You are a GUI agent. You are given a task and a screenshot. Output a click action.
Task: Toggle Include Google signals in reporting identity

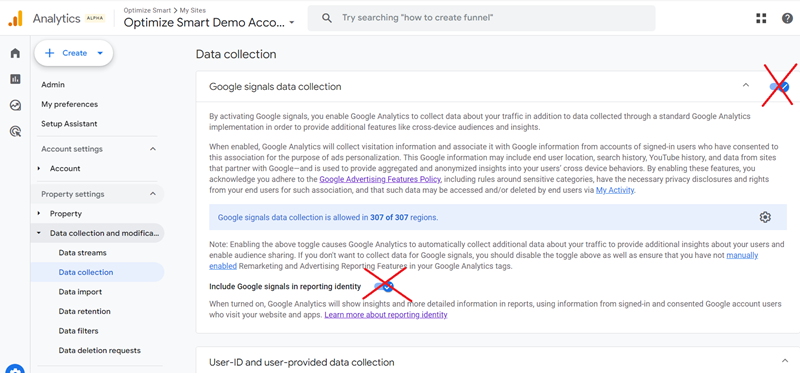click(384, 287)
